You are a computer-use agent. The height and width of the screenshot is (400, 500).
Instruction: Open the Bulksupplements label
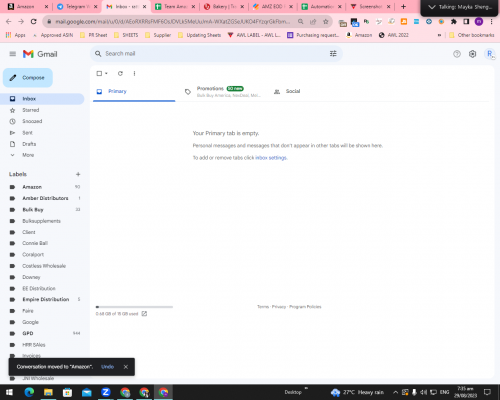[42, 221]
